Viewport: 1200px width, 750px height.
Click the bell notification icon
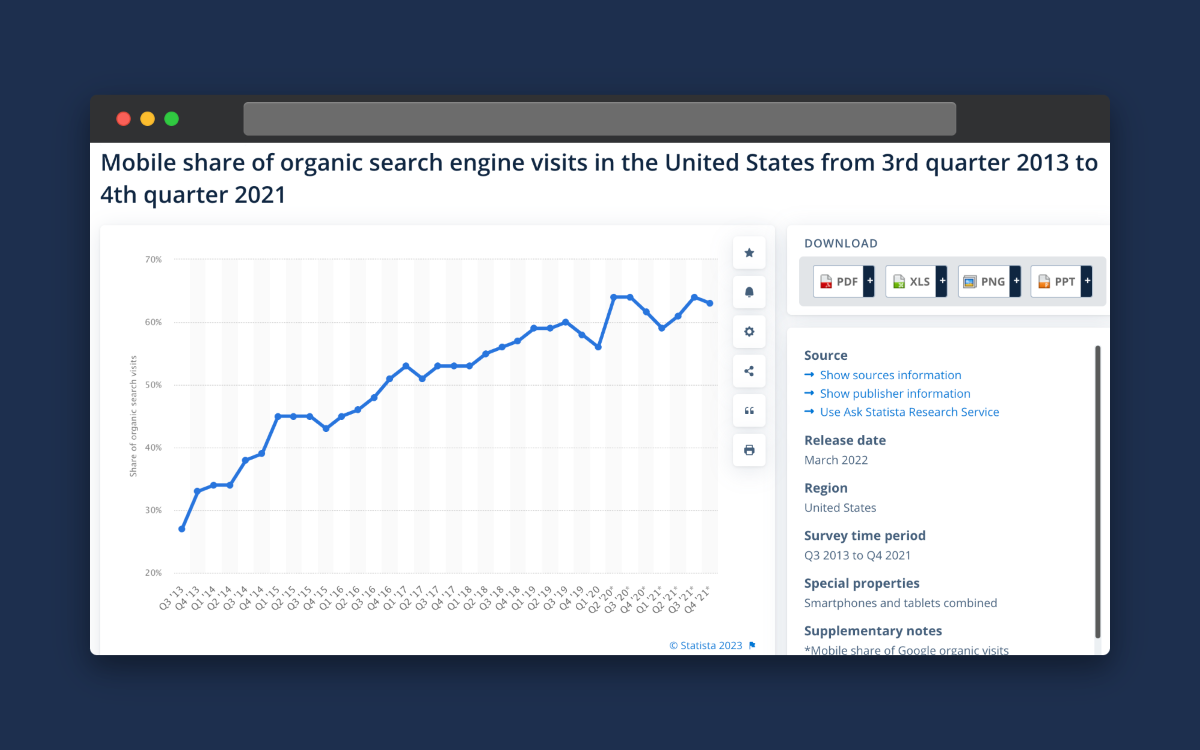coord(749,292)
